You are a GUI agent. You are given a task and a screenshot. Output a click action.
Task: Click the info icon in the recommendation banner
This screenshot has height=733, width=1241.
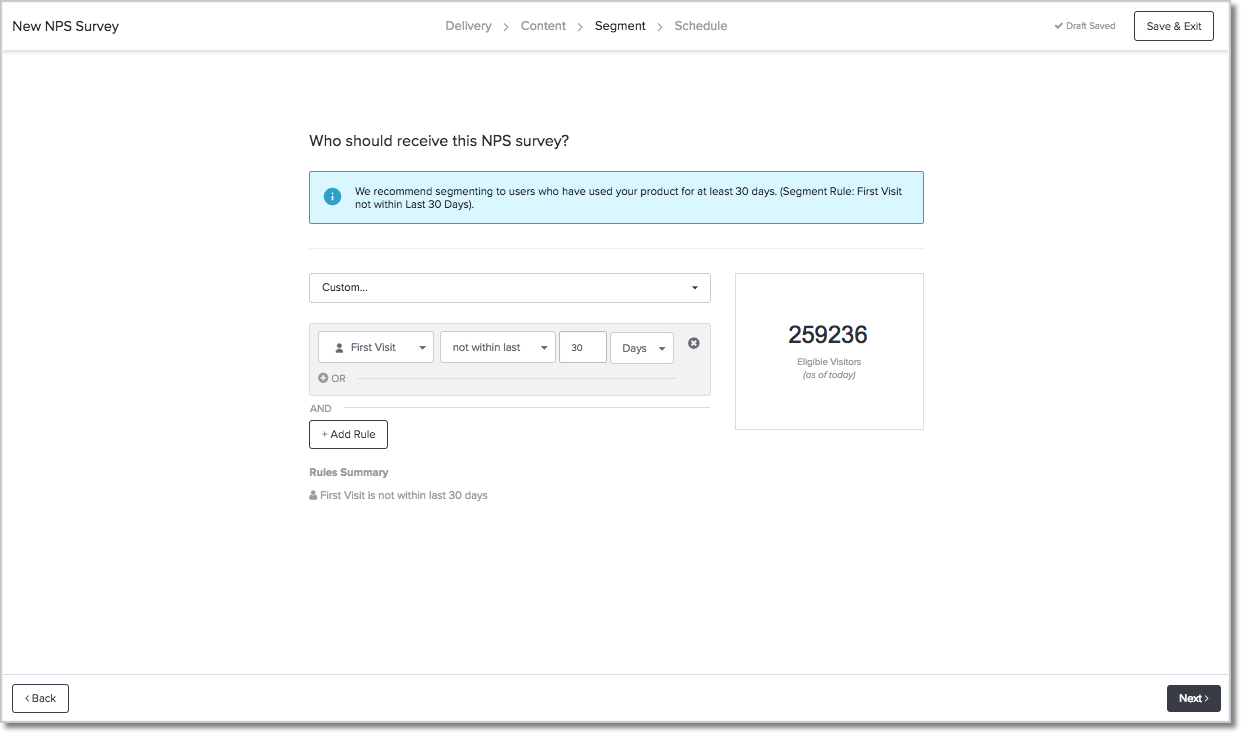pos(332,196)
